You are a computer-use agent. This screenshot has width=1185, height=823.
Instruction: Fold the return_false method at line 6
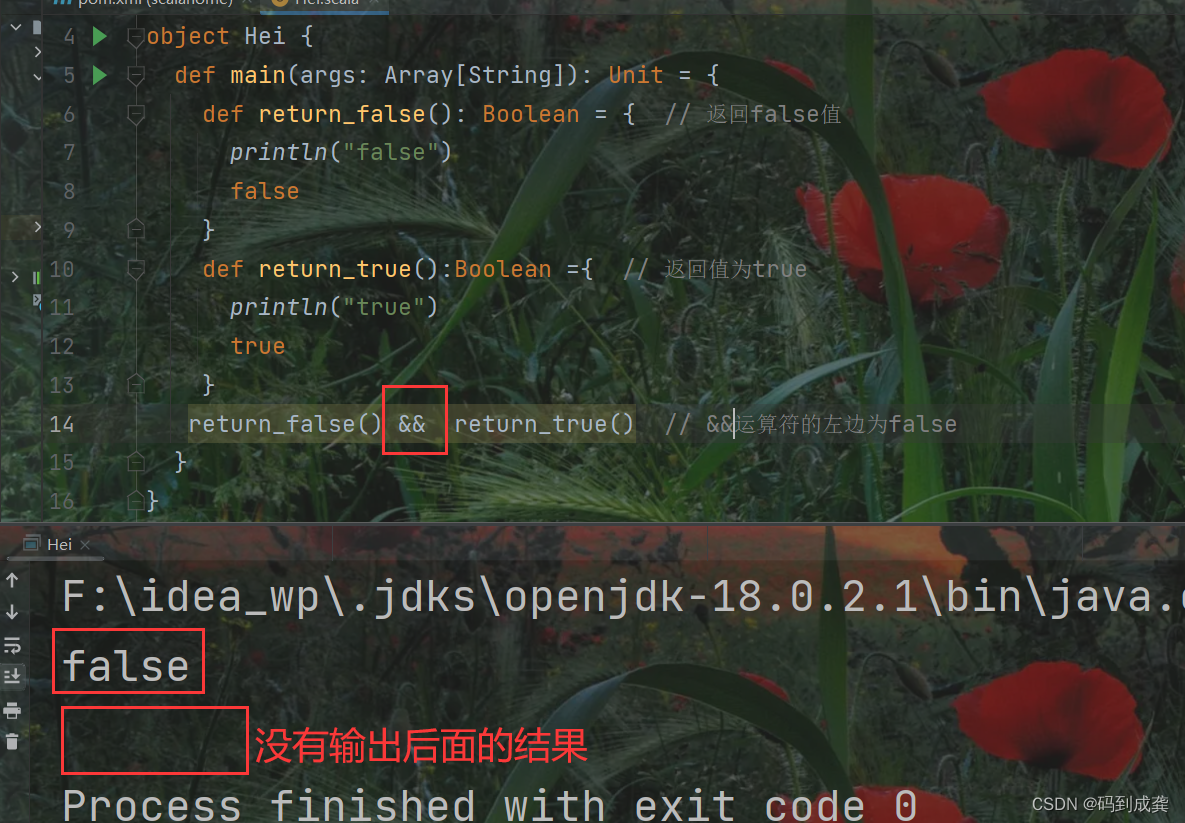[136, 115]
